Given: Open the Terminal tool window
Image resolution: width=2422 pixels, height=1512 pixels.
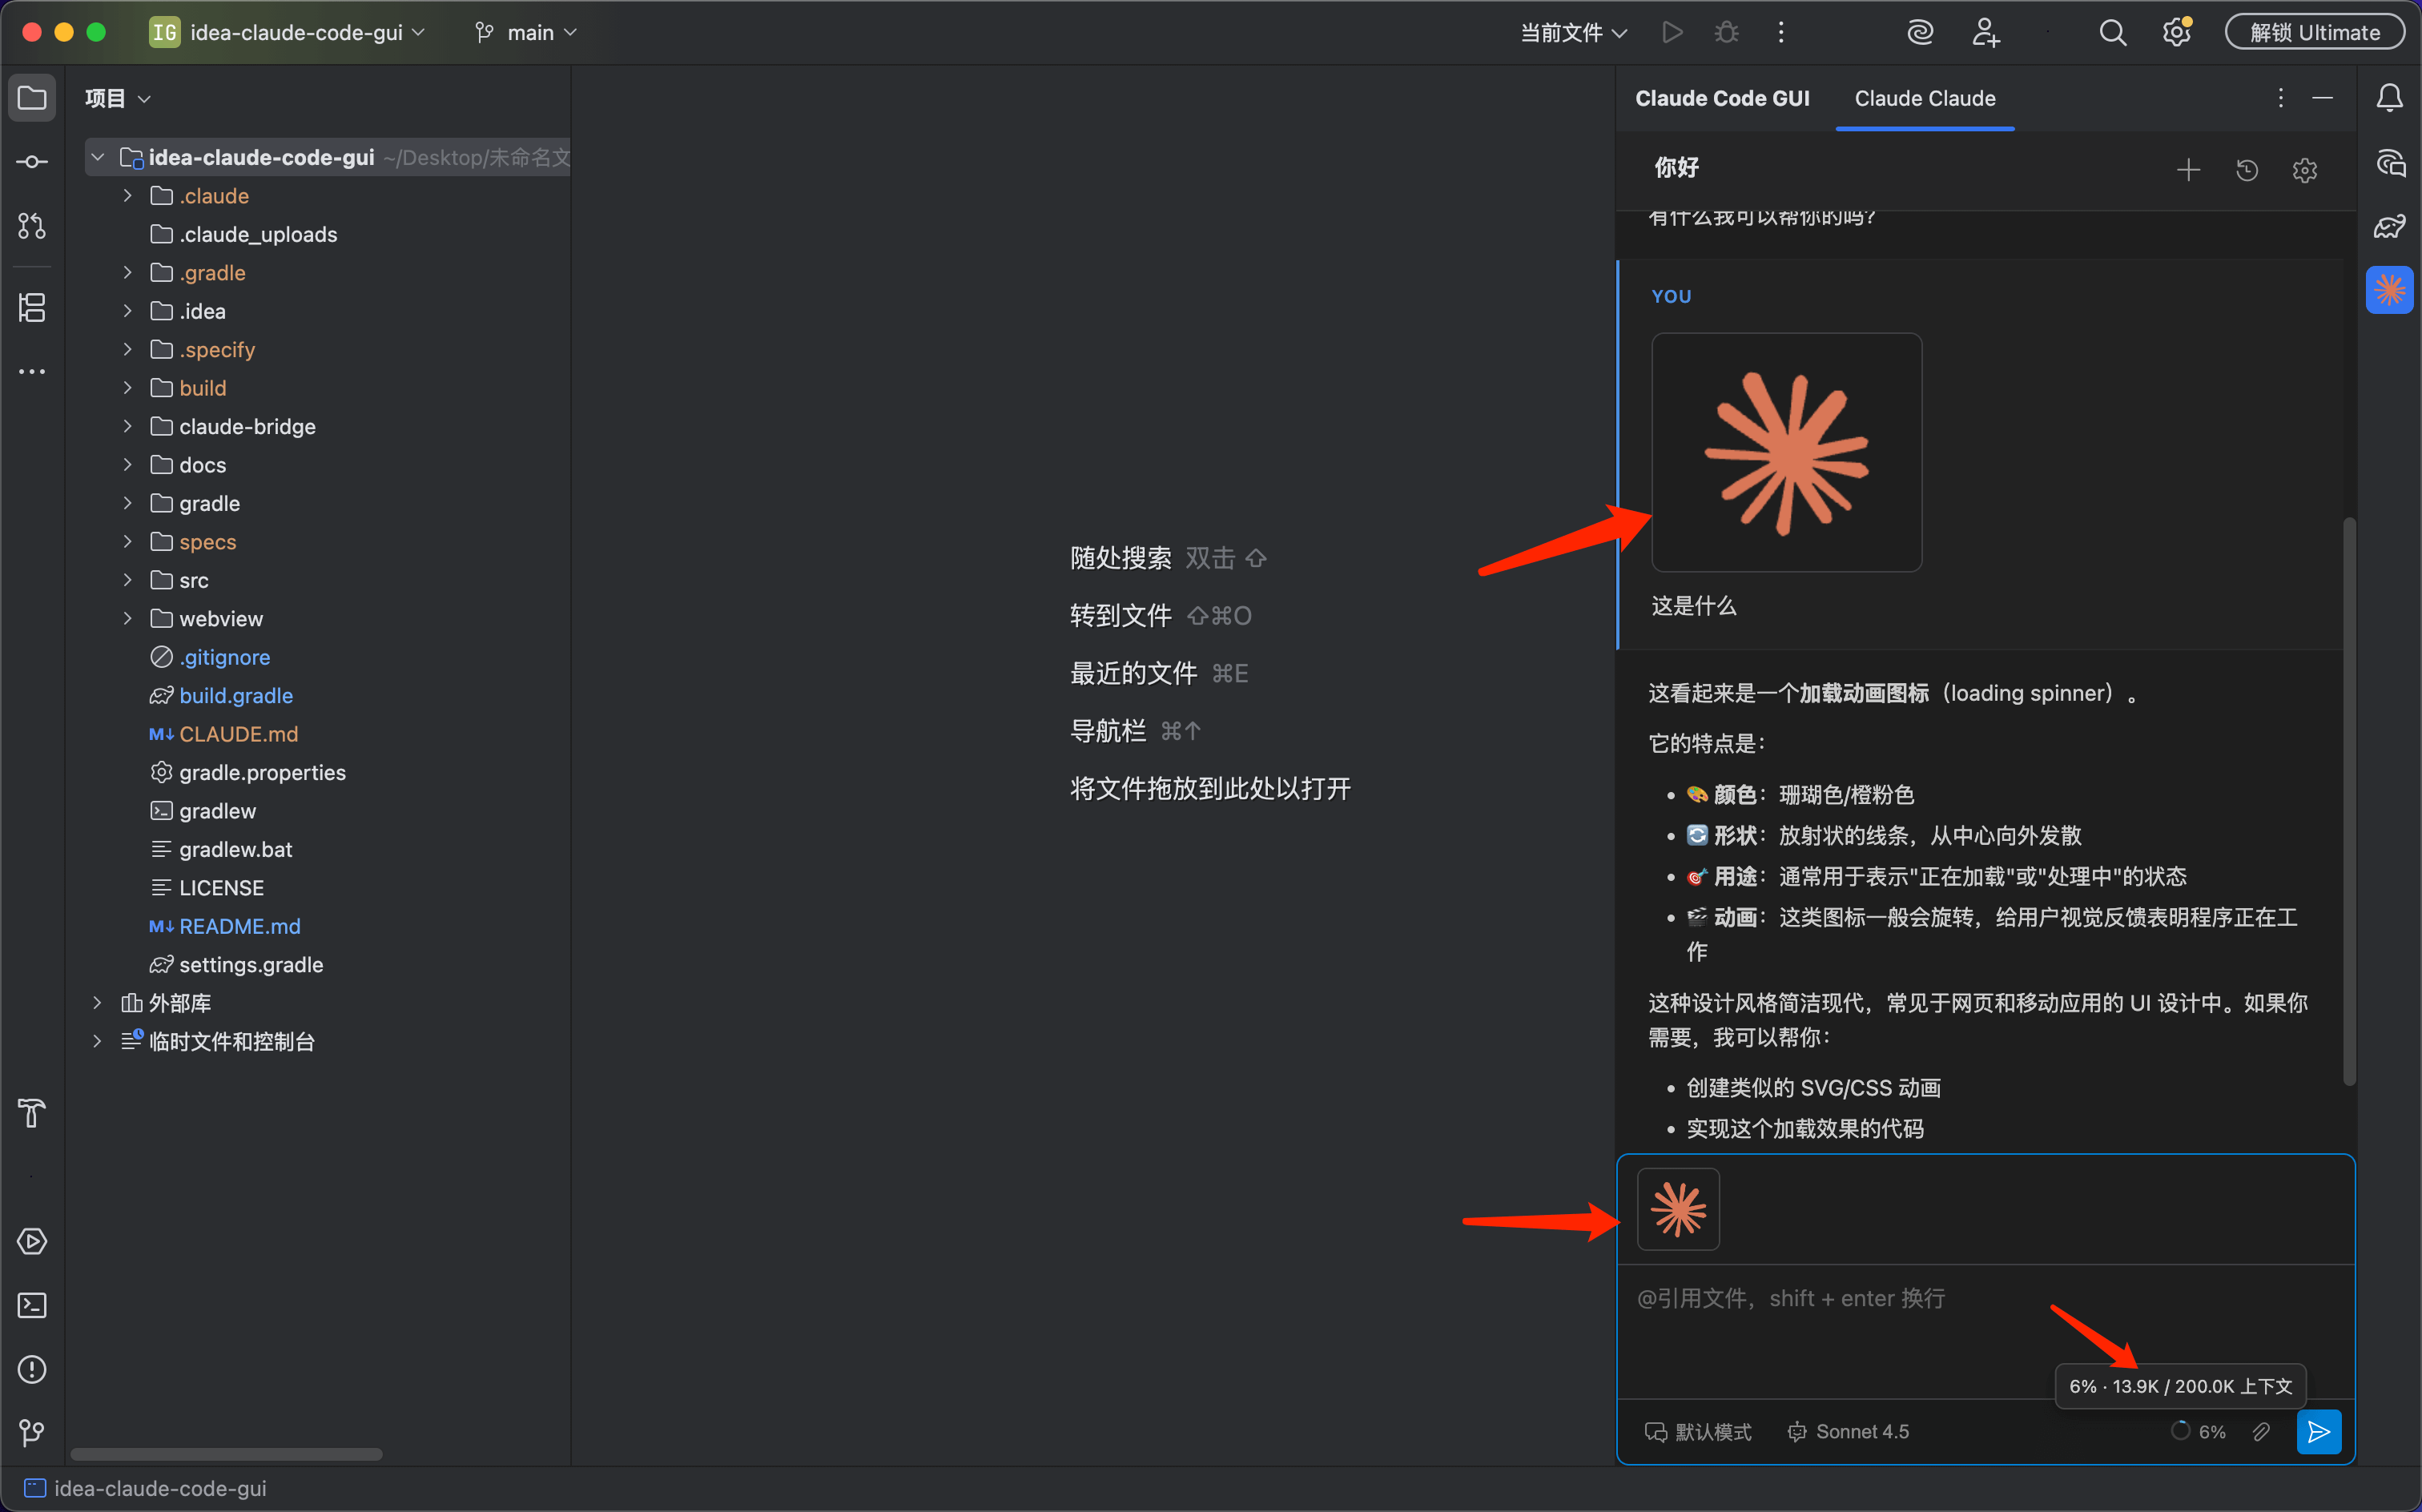Looking at the screenshot, I should coord(31,1305).
